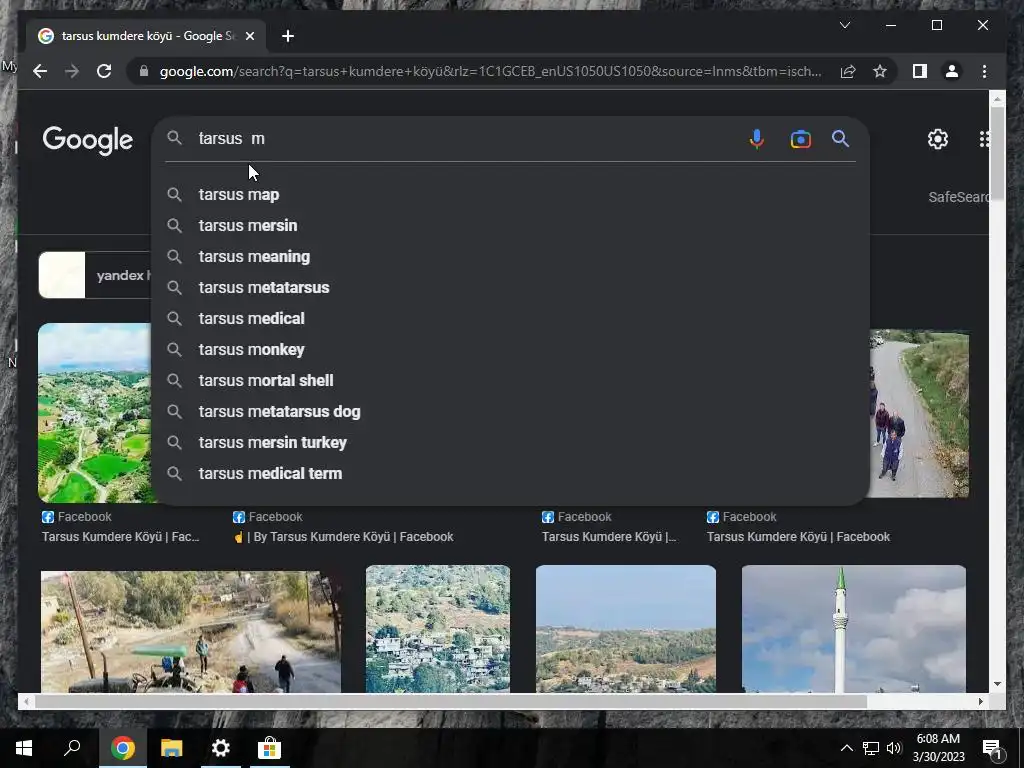Choose suggestion 'tarsus metatarsus dog'
The height and width of the screenshot is (768, 1024).
[x=280, y=411]
